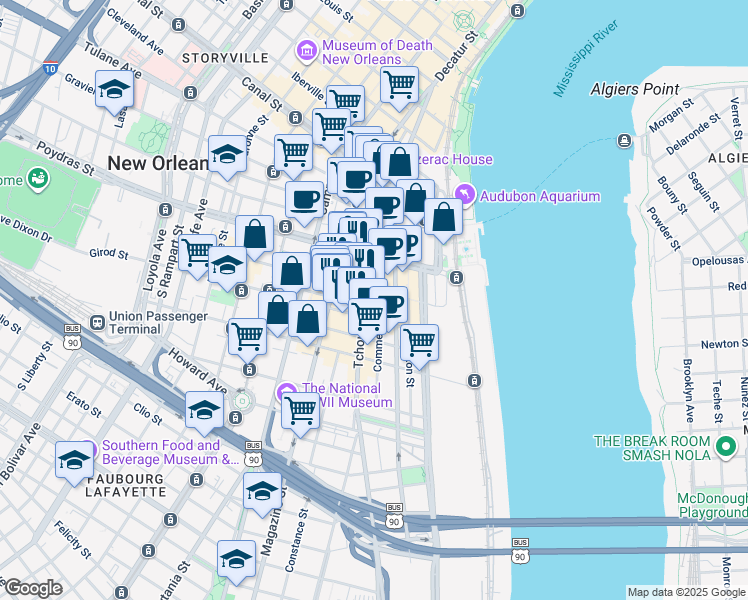This screenshot has width=748, height=600.
Task: Click the shopping cart marker near Girod St
Action: [197, 256]
